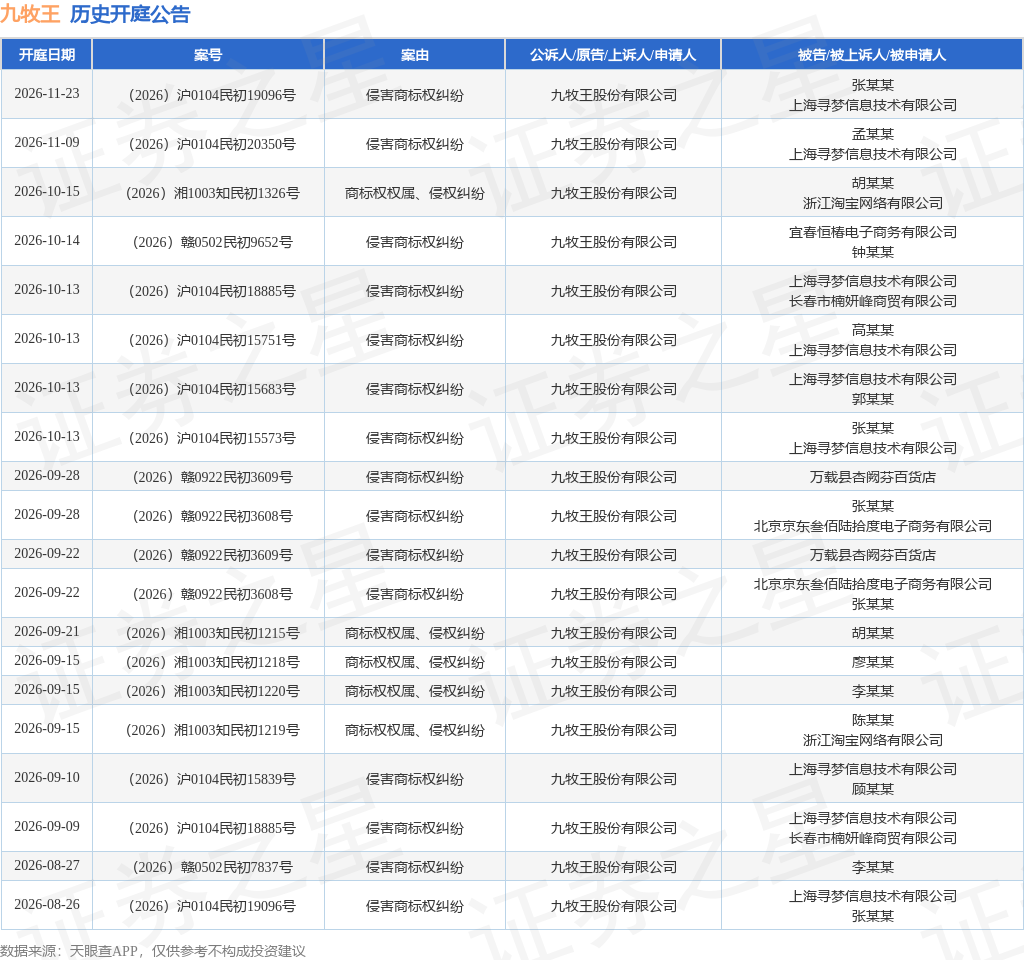Select the 开庭日期 column header
Image resolution: width=1024 pixels, height=960 pixels.
click(46, 55)
